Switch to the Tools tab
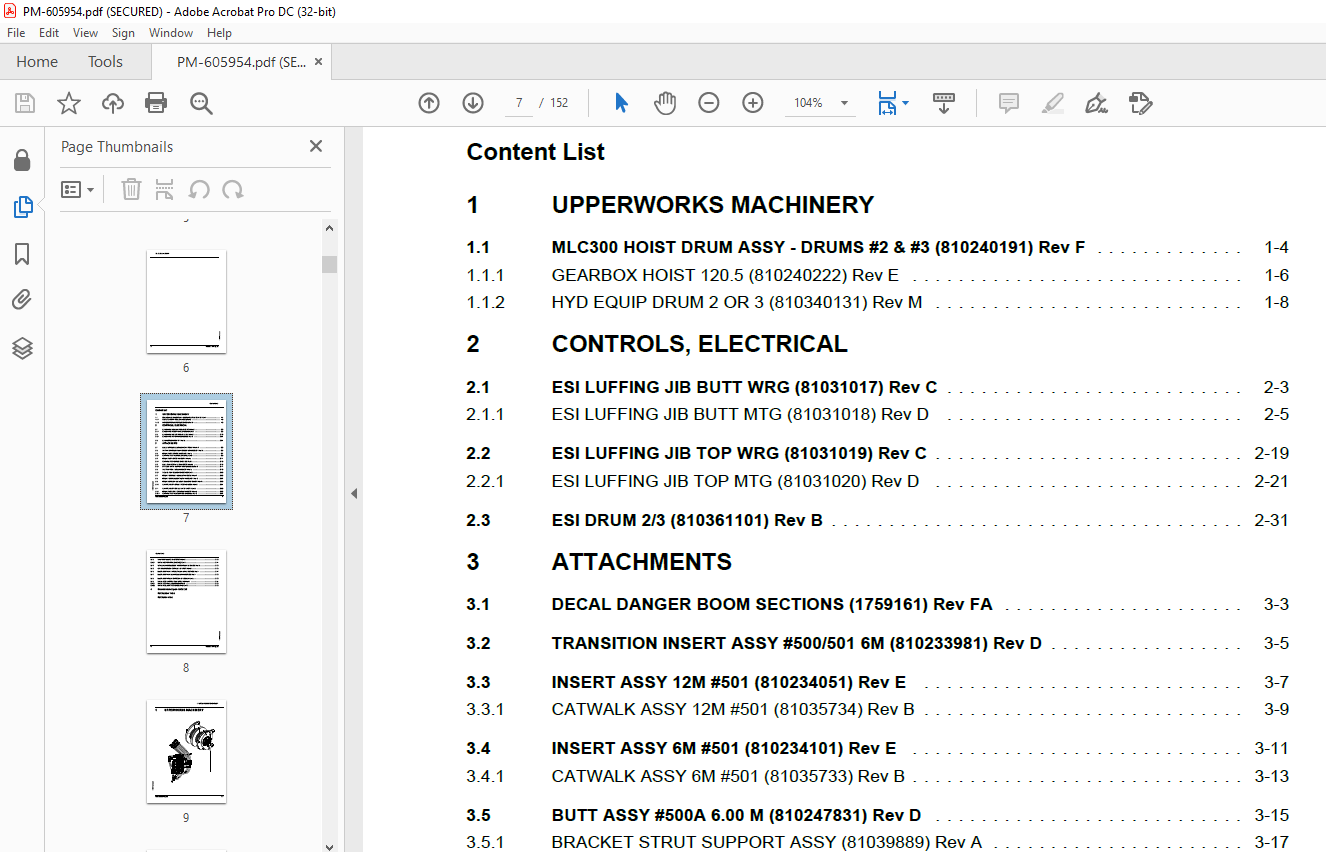 (105, 62)
